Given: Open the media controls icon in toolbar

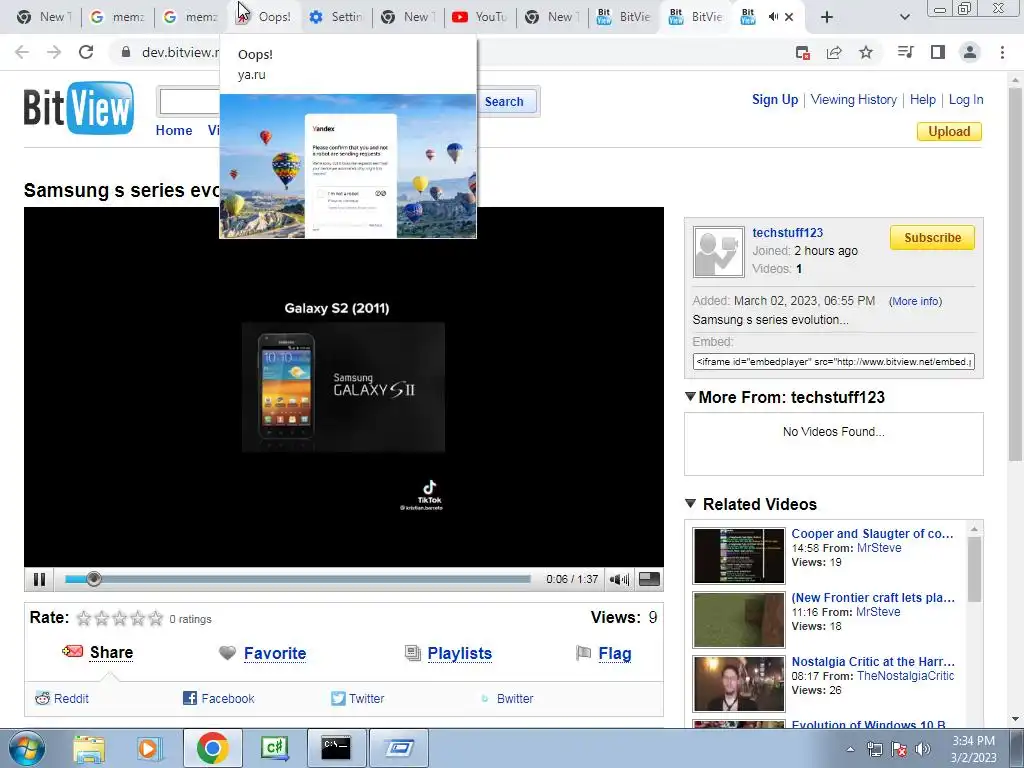Looking at the screenshot, I should [x=905, y=52].
